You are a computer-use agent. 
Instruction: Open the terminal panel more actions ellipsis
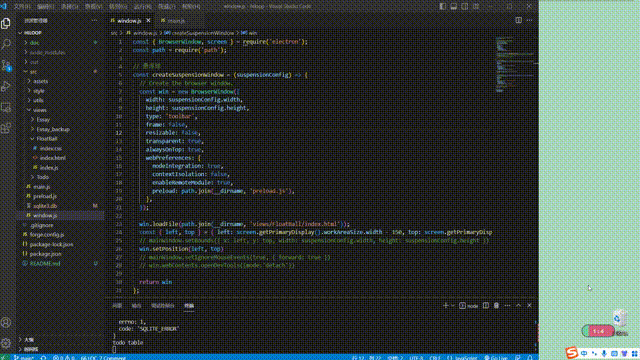click(x=507, y=305)
